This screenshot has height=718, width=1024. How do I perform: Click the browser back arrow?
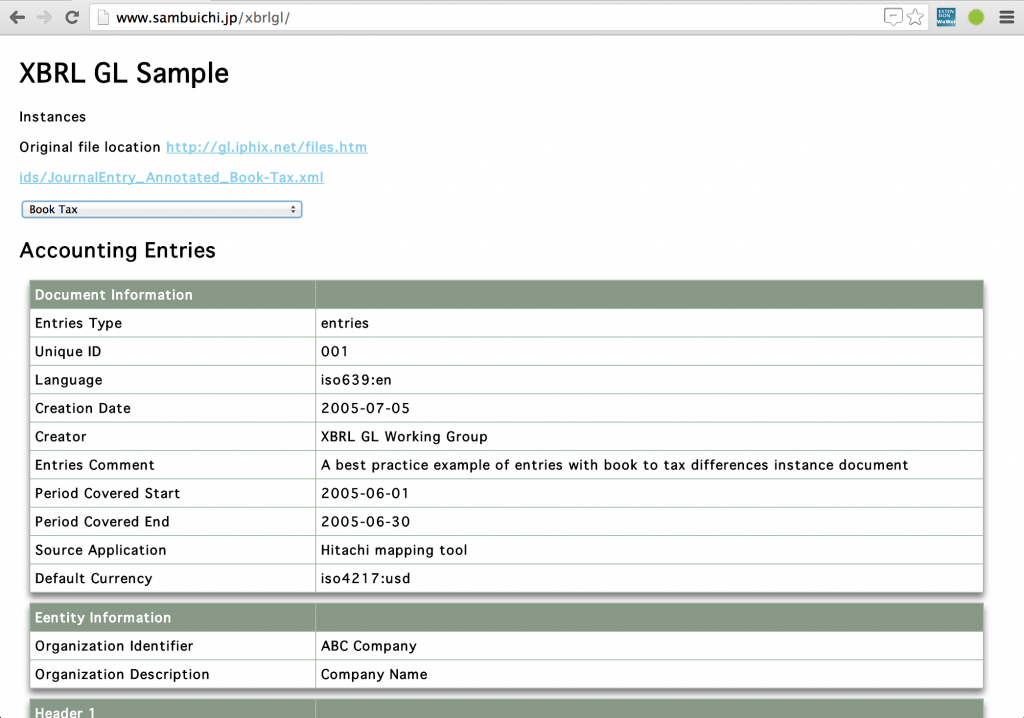pos(17,17)
